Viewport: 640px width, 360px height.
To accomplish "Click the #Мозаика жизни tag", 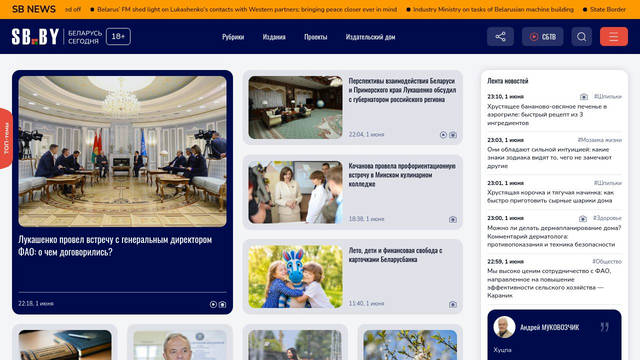I will point(600,140).
